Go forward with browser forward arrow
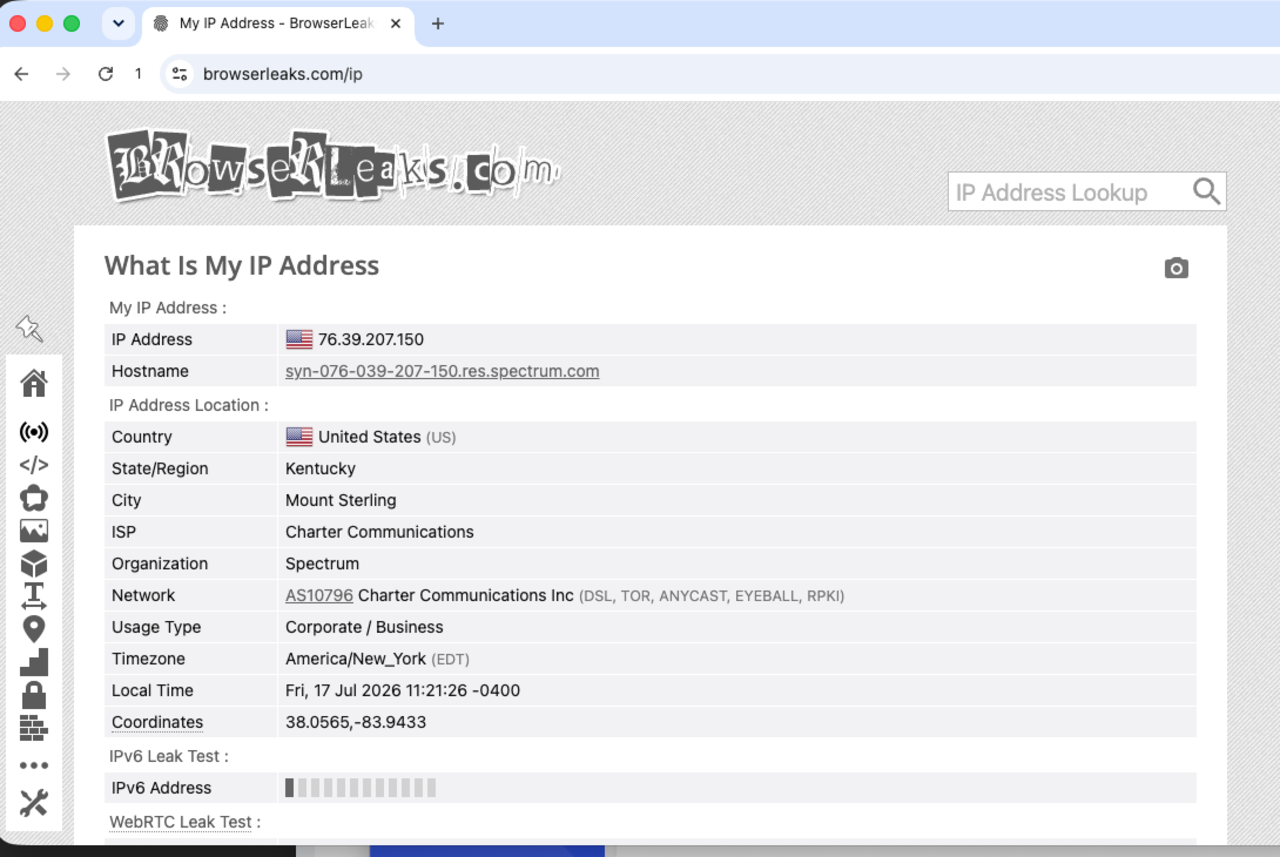The image size is (1280, 857). click(63, 74)
